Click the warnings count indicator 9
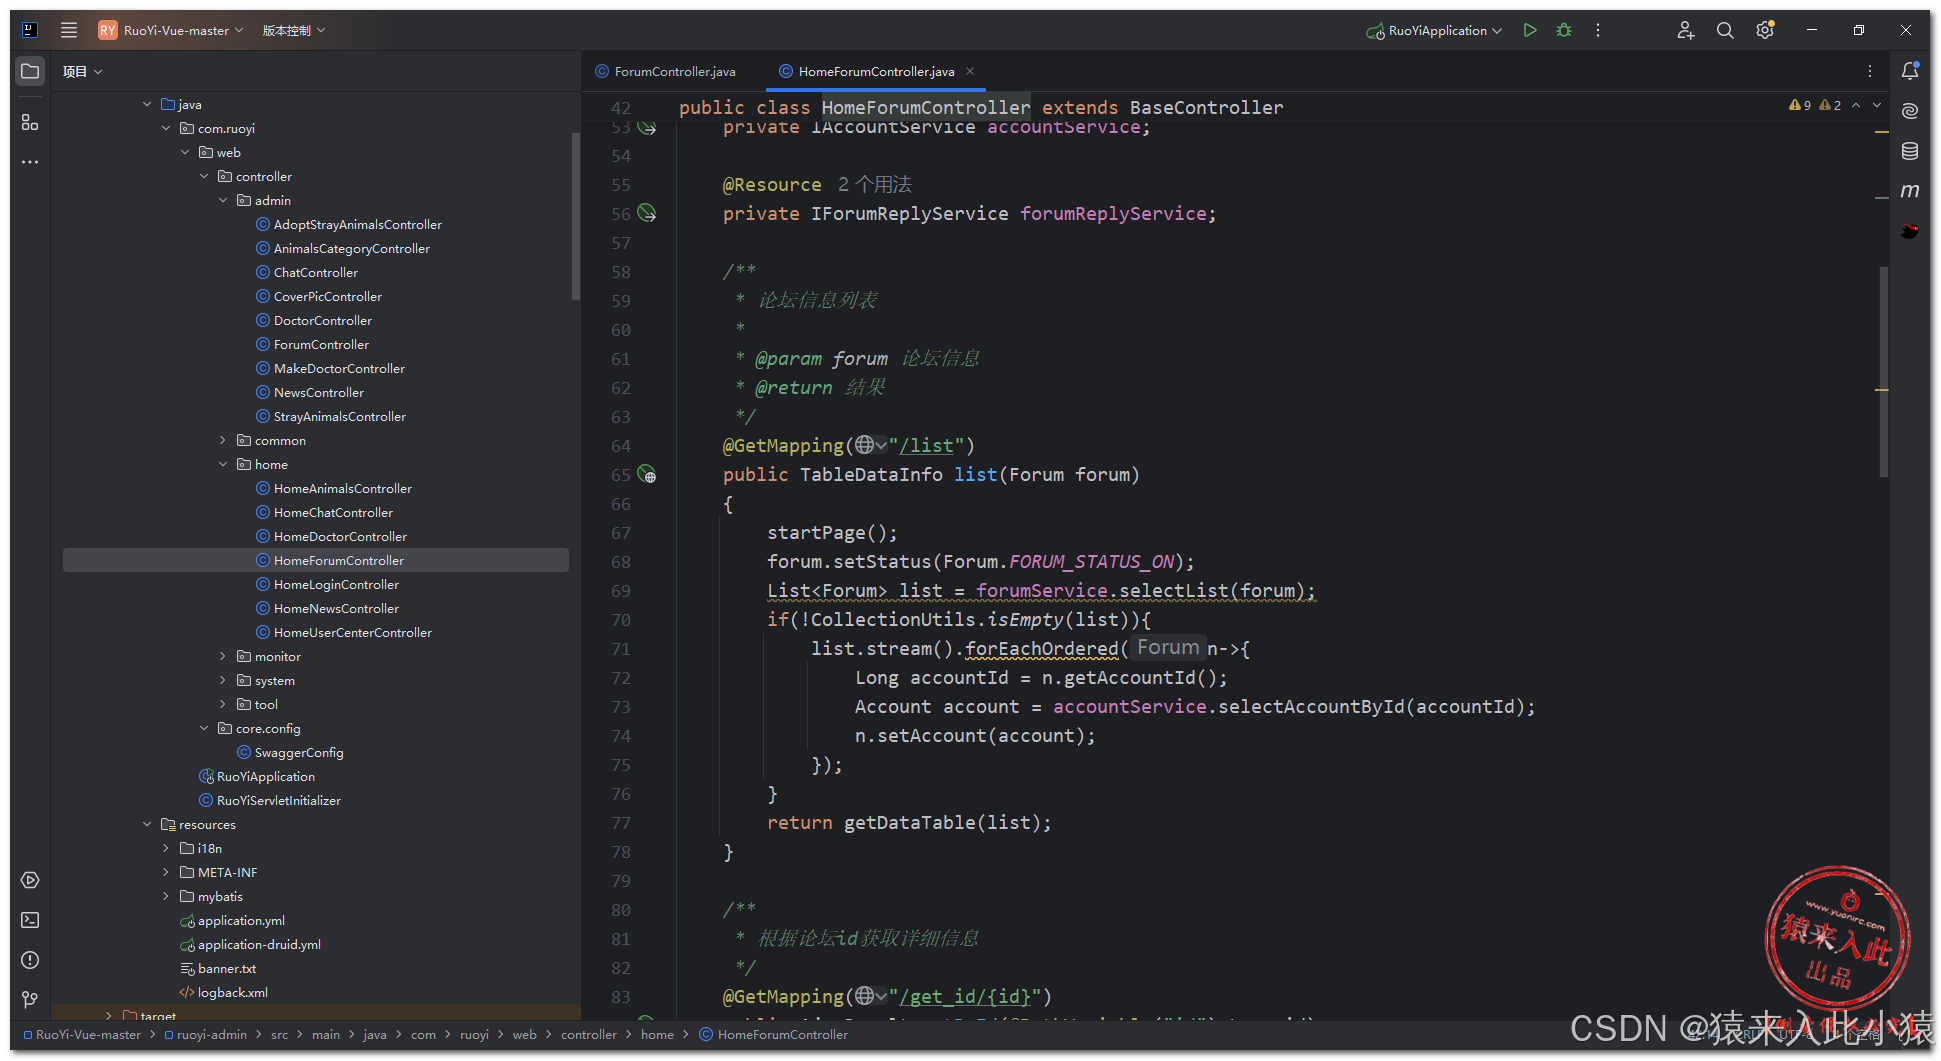 tap(1800, 105)
